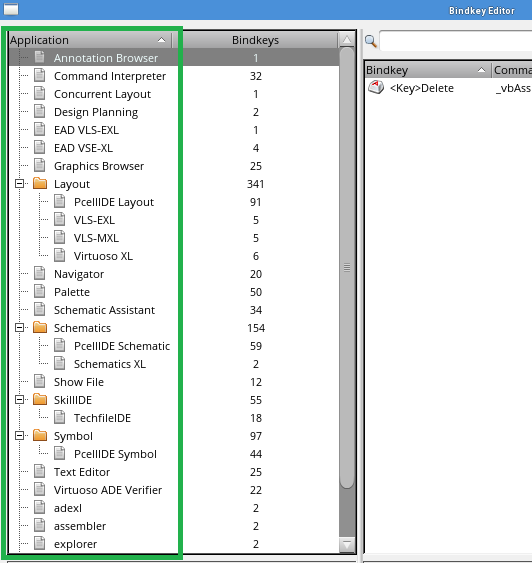Pick Graphics Browser from the list
This screenshot has height=563, width=532.
point(99,166)
